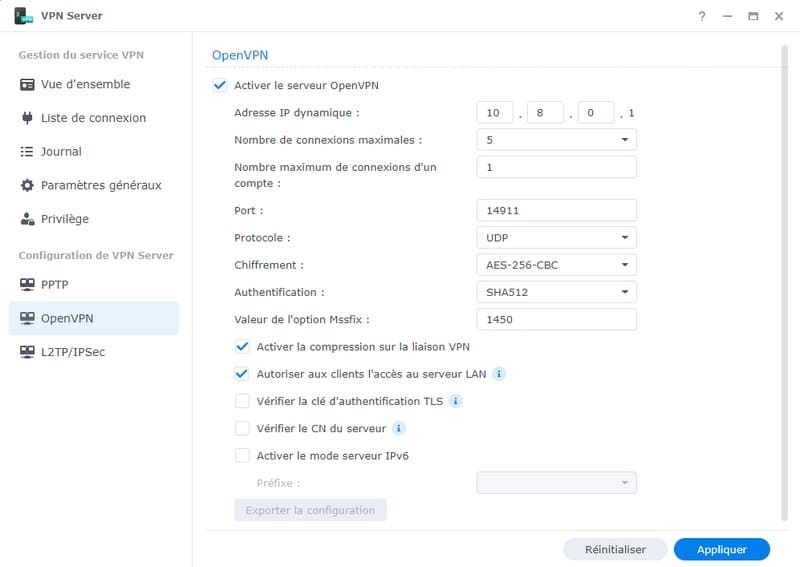
Task: Click into the Port input field
Action: [x=556, y=211]
